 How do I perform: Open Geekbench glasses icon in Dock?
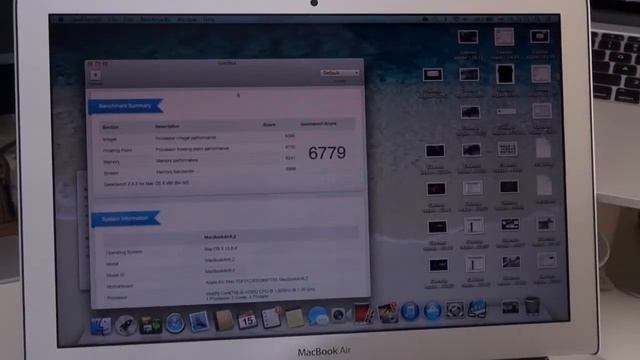(477, 309)
